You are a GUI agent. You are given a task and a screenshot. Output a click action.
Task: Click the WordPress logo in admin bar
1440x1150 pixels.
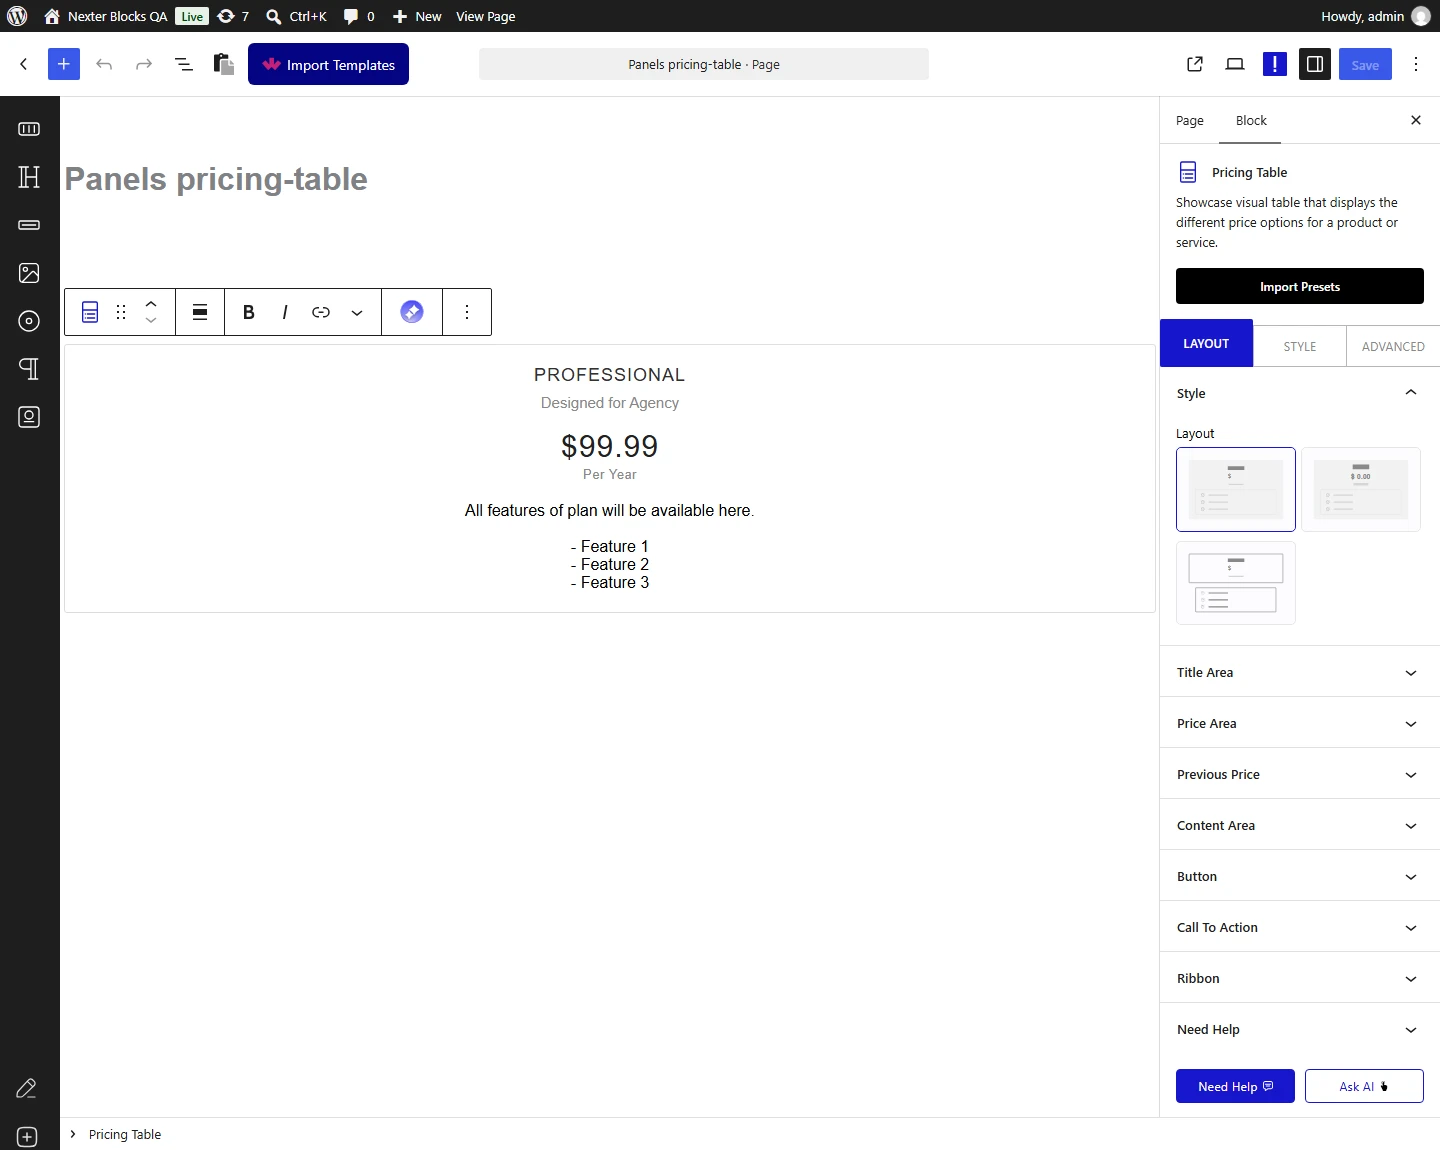(x=17, y=16)
